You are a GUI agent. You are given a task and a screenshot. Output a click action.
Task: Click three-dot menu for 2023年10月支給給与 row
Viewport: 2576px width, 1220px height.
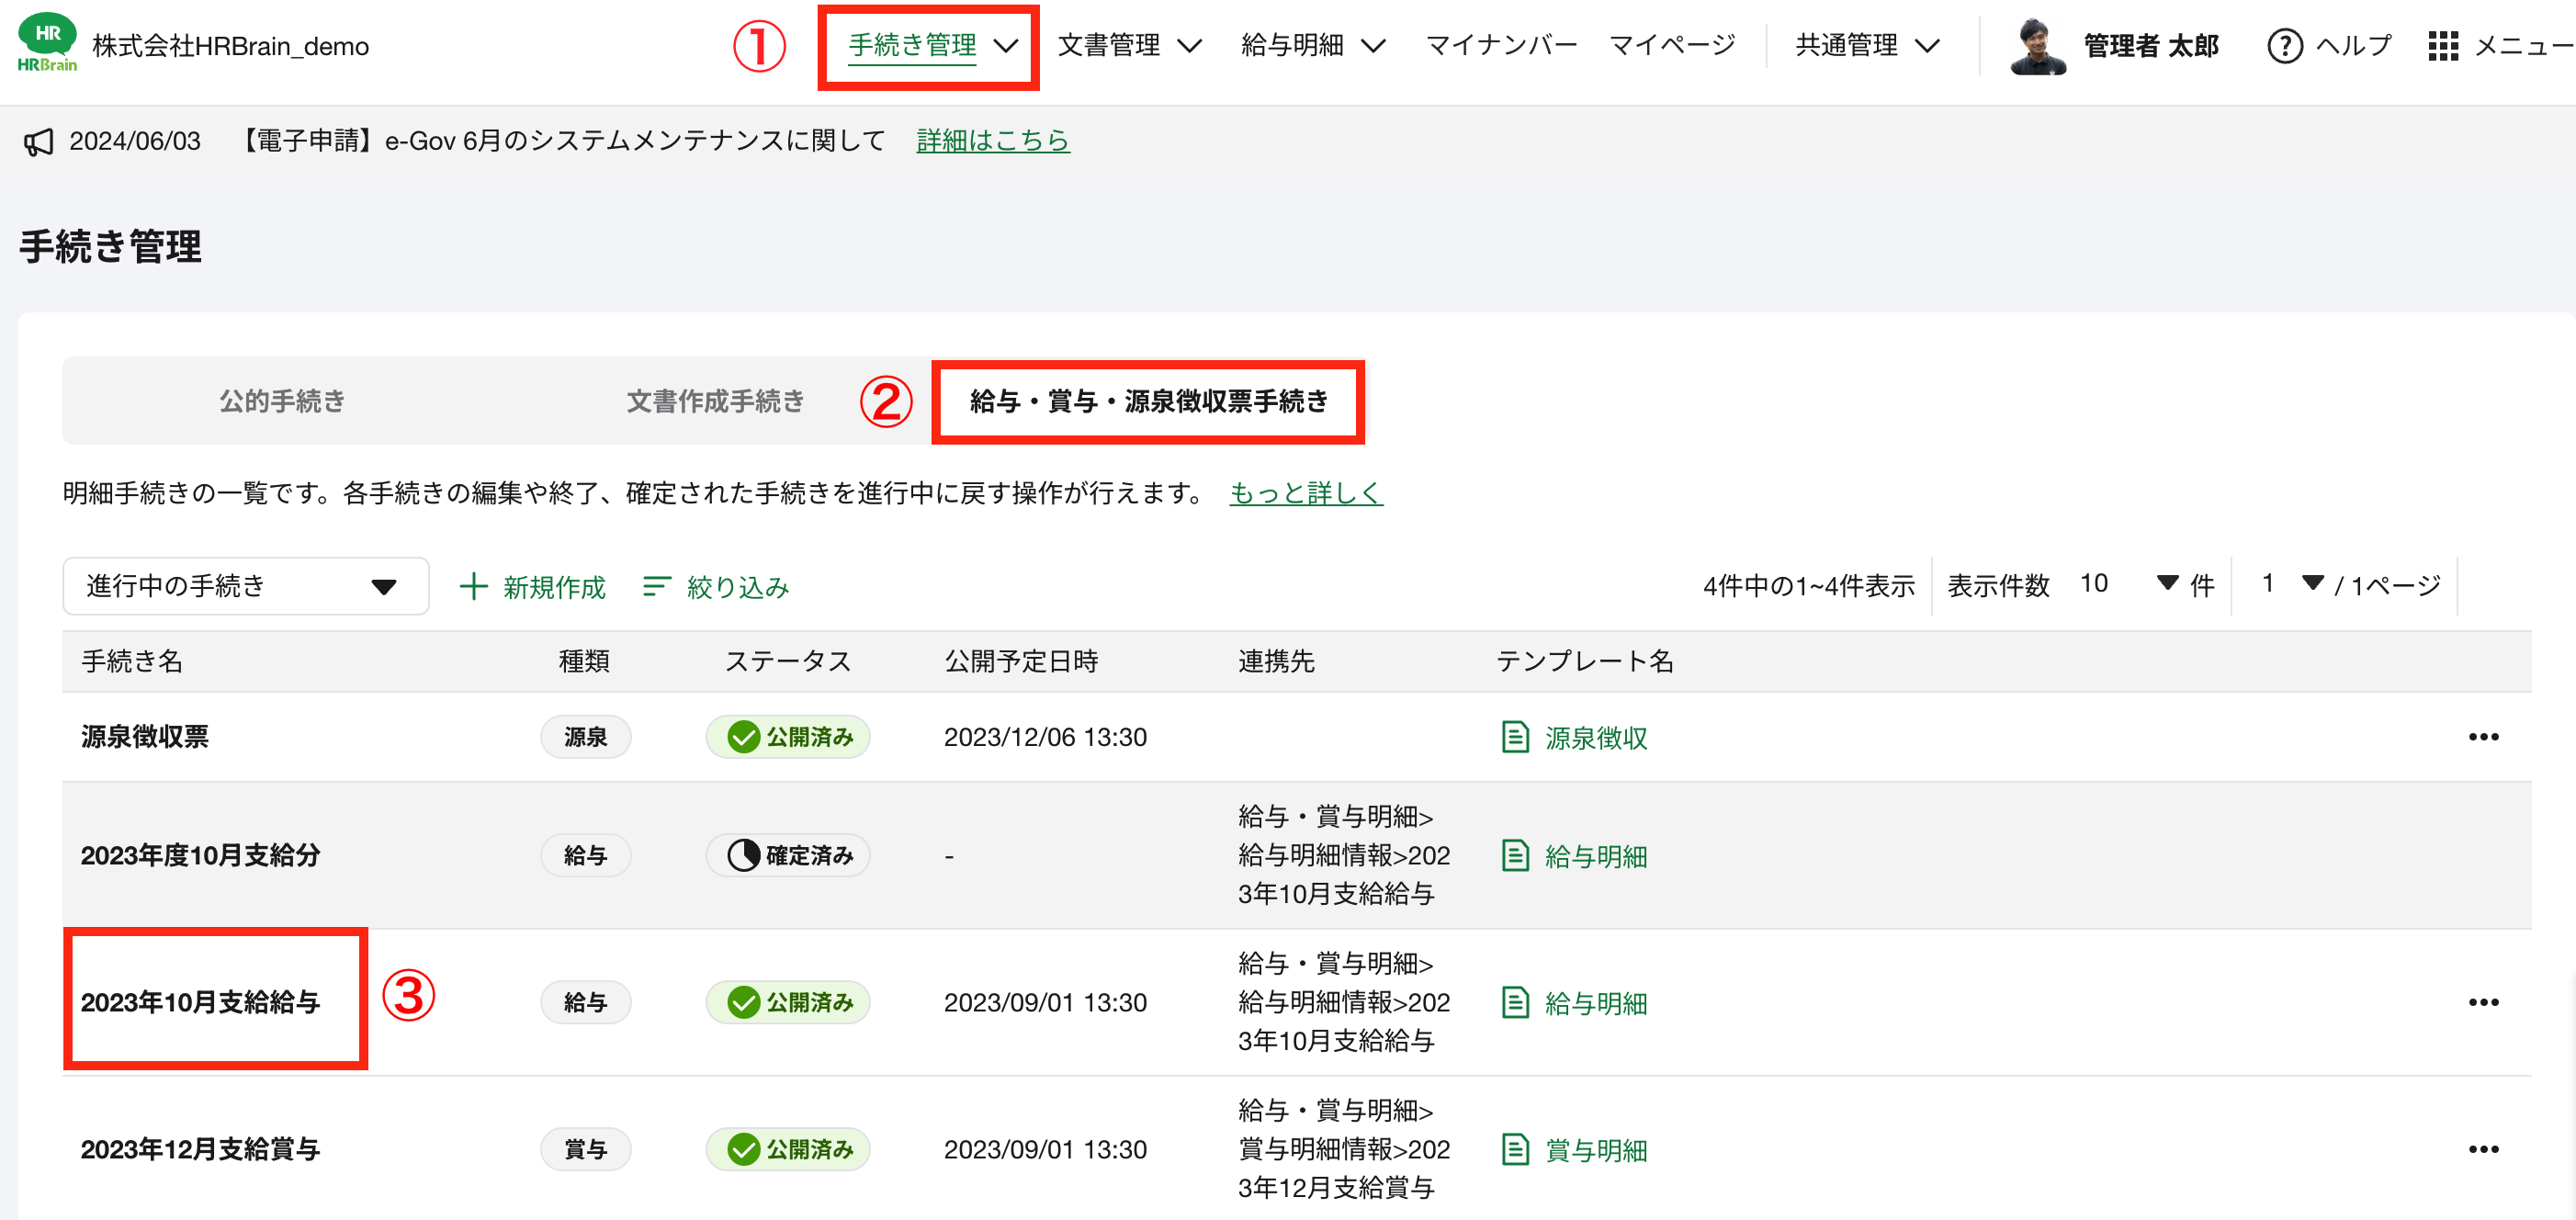[2482, 1003]
